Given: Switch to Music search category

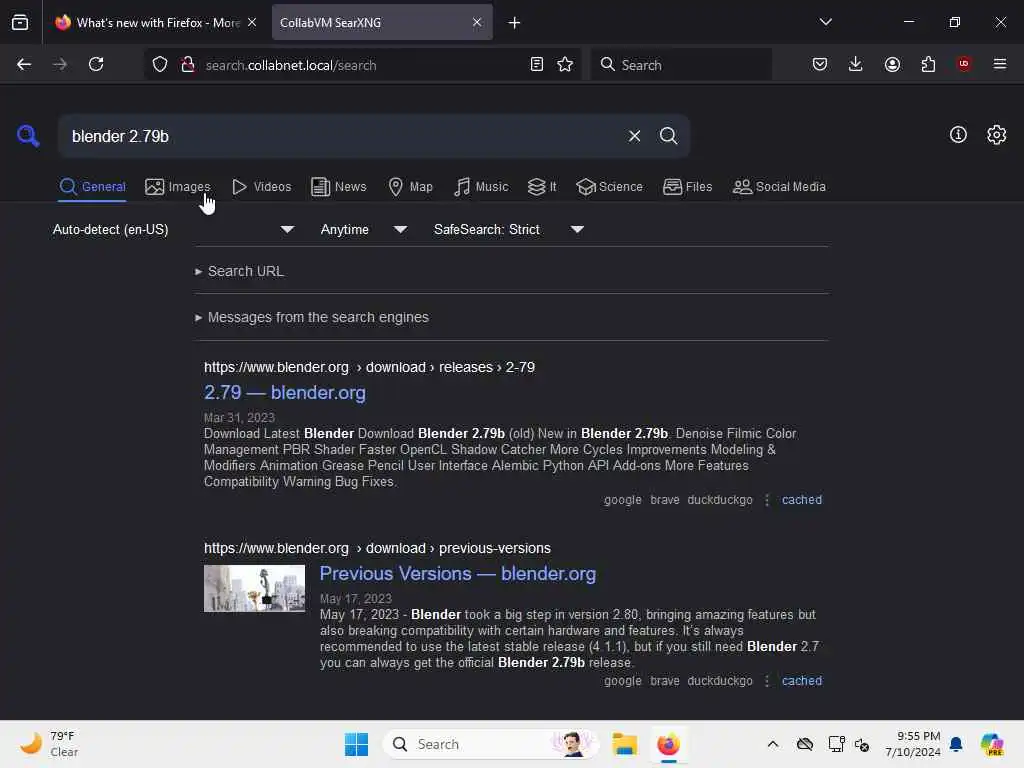Looking at the screenshot, I should click(481, 187).
